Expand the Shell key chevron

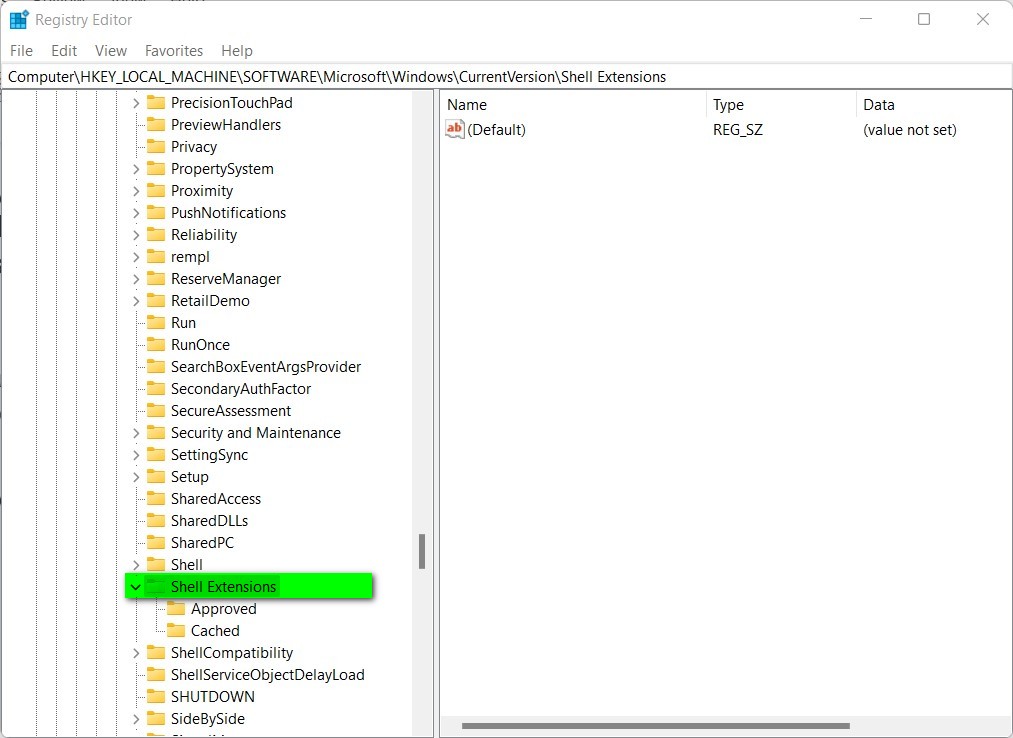136,565
